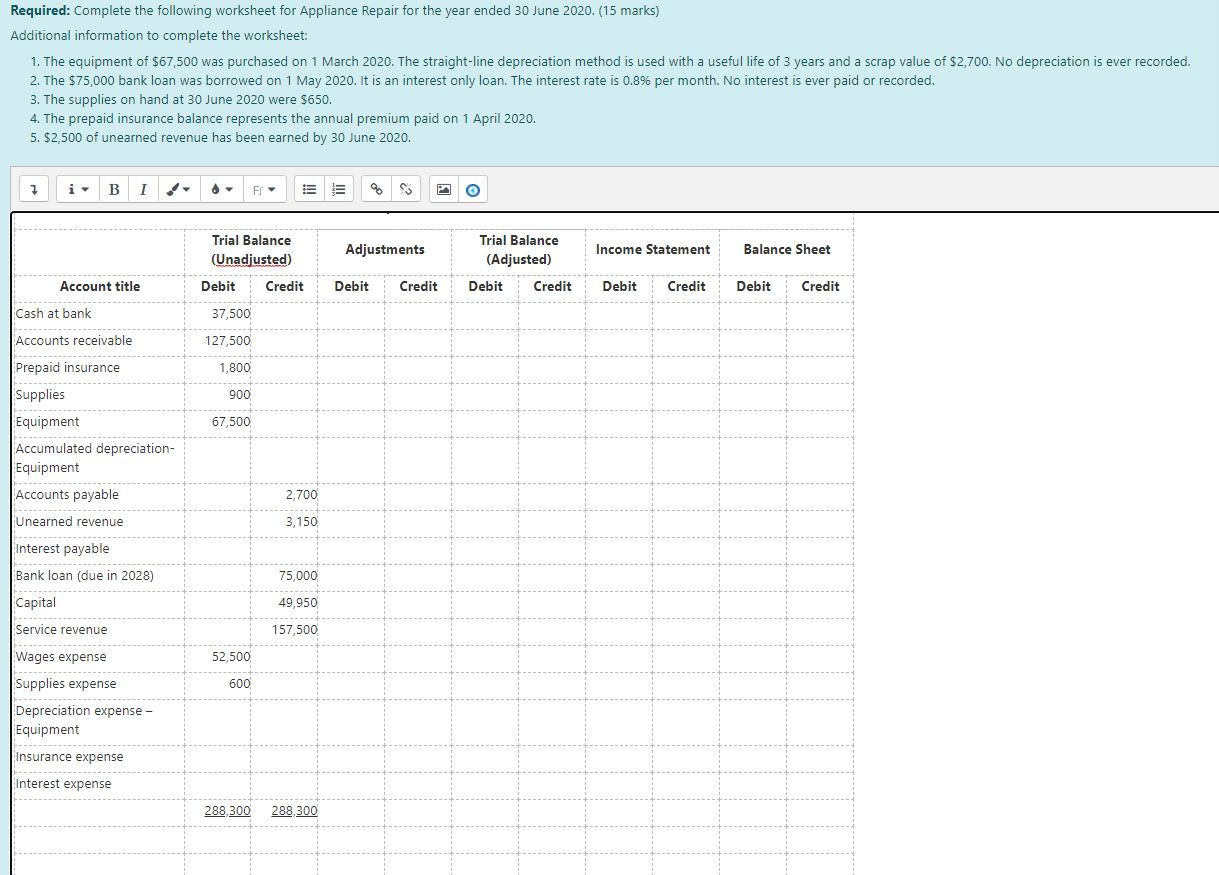Open the font family dropdown

coord(264,189)
